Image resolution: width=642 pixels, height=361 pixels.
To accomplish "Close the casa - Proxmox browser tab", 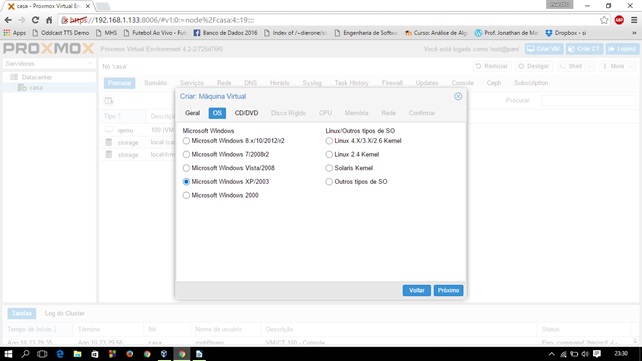I will [88, 6].
